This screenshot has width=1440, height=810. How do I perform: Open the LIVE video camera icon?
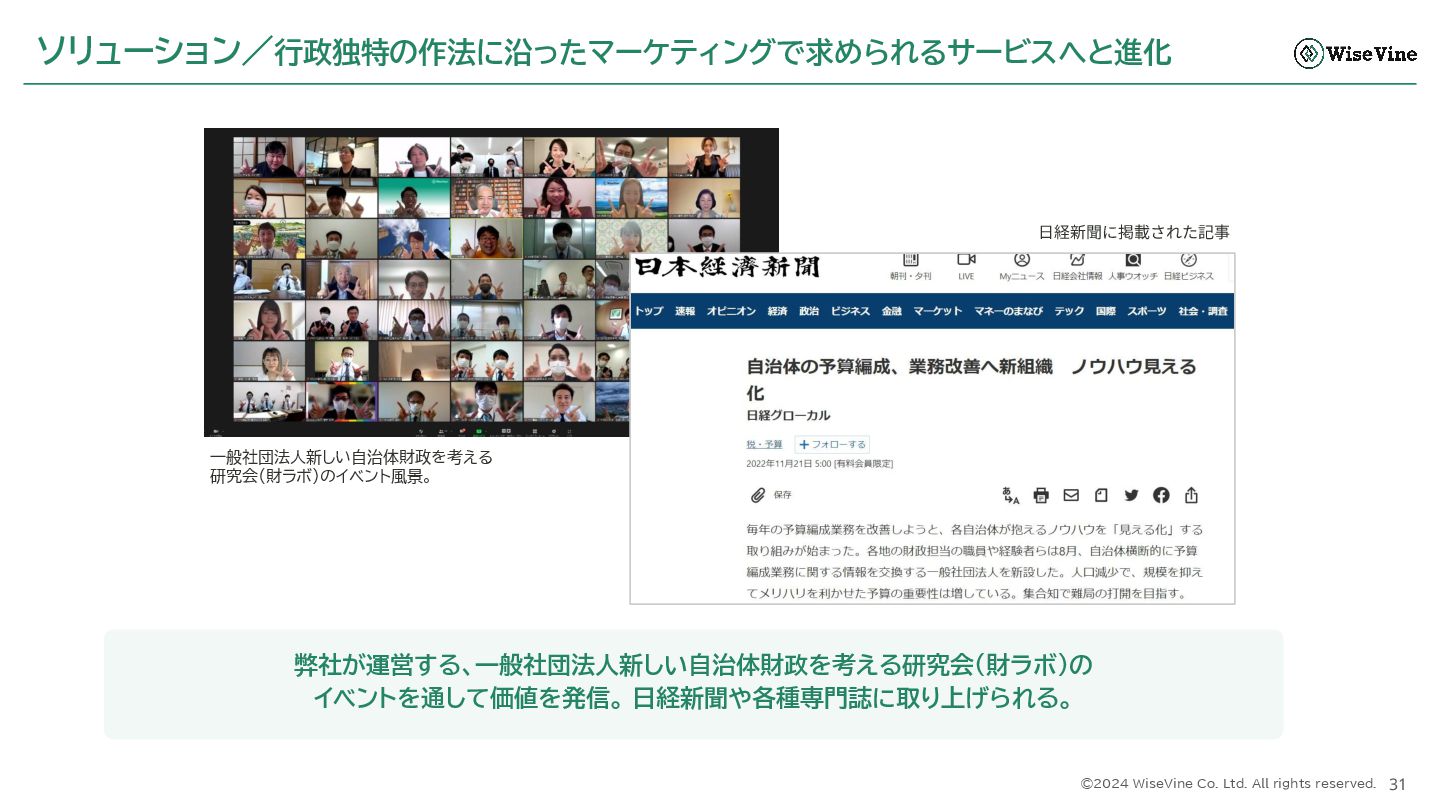(x=966, y=260)
